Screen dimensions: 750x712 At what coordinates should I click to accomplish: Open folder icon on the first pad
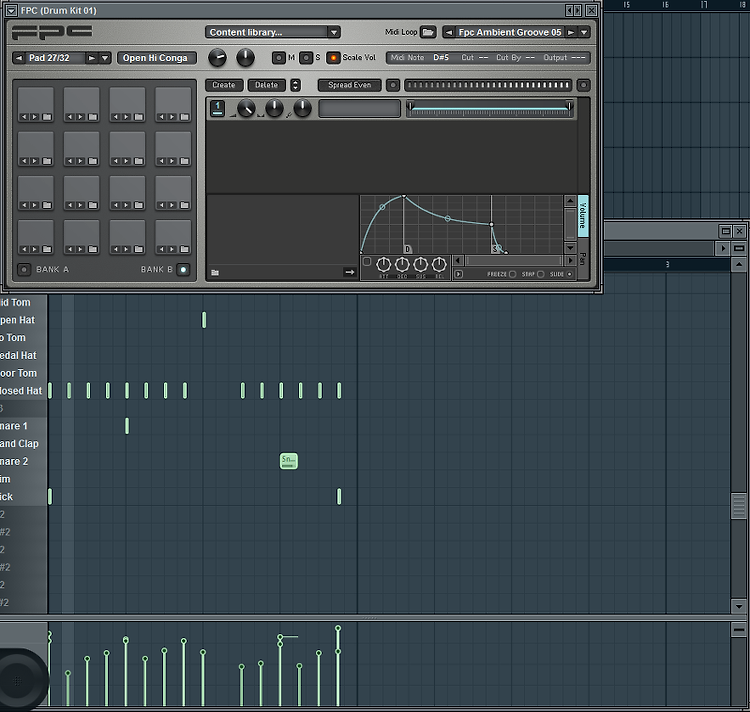[x=47, y=117]
